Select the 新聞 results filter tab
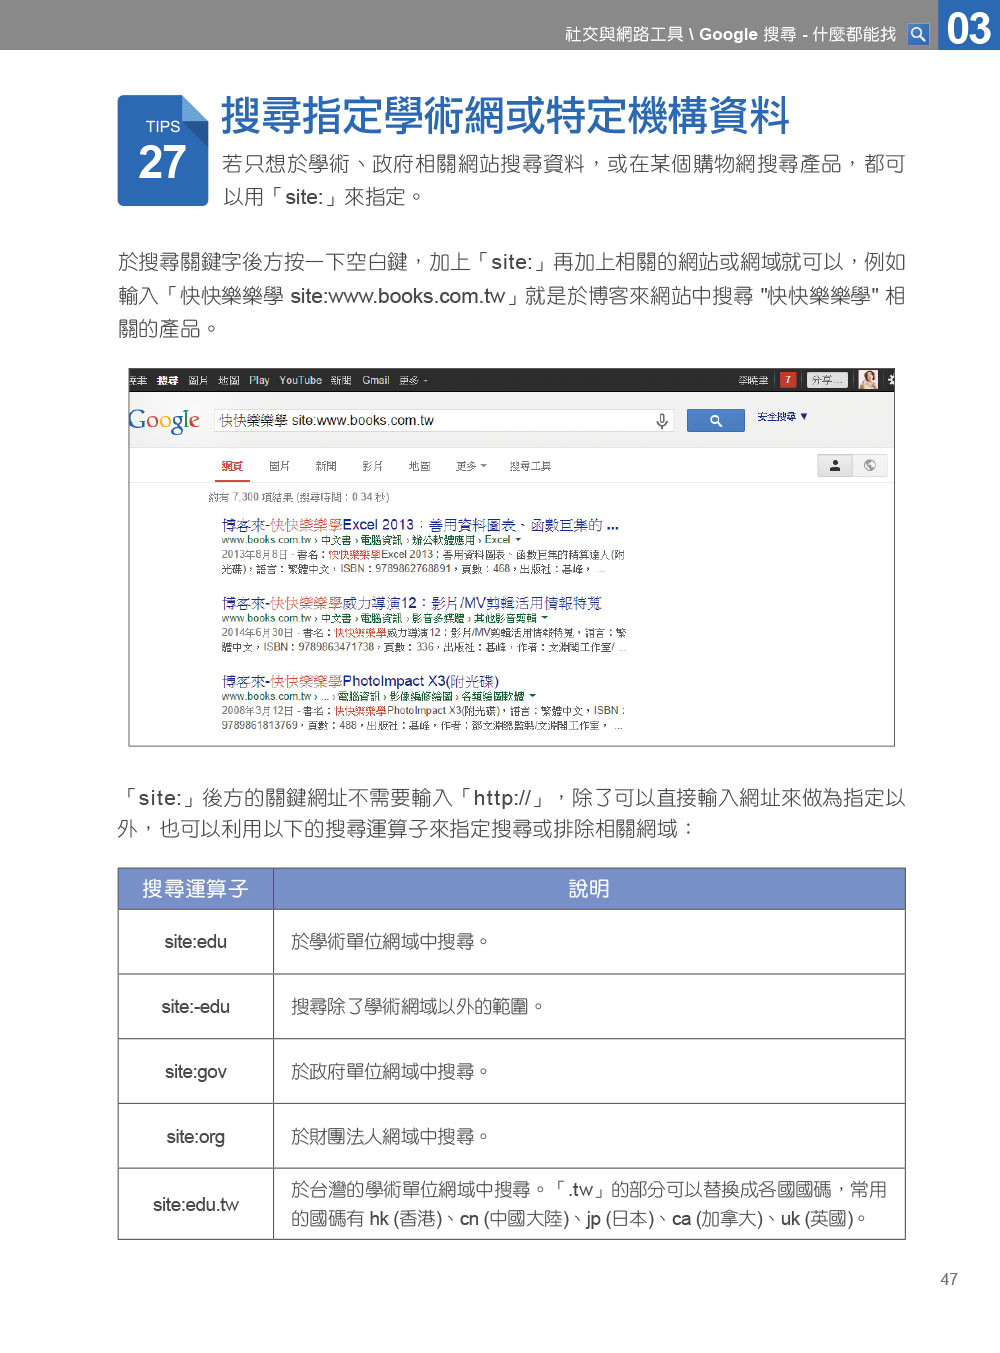 326,466
